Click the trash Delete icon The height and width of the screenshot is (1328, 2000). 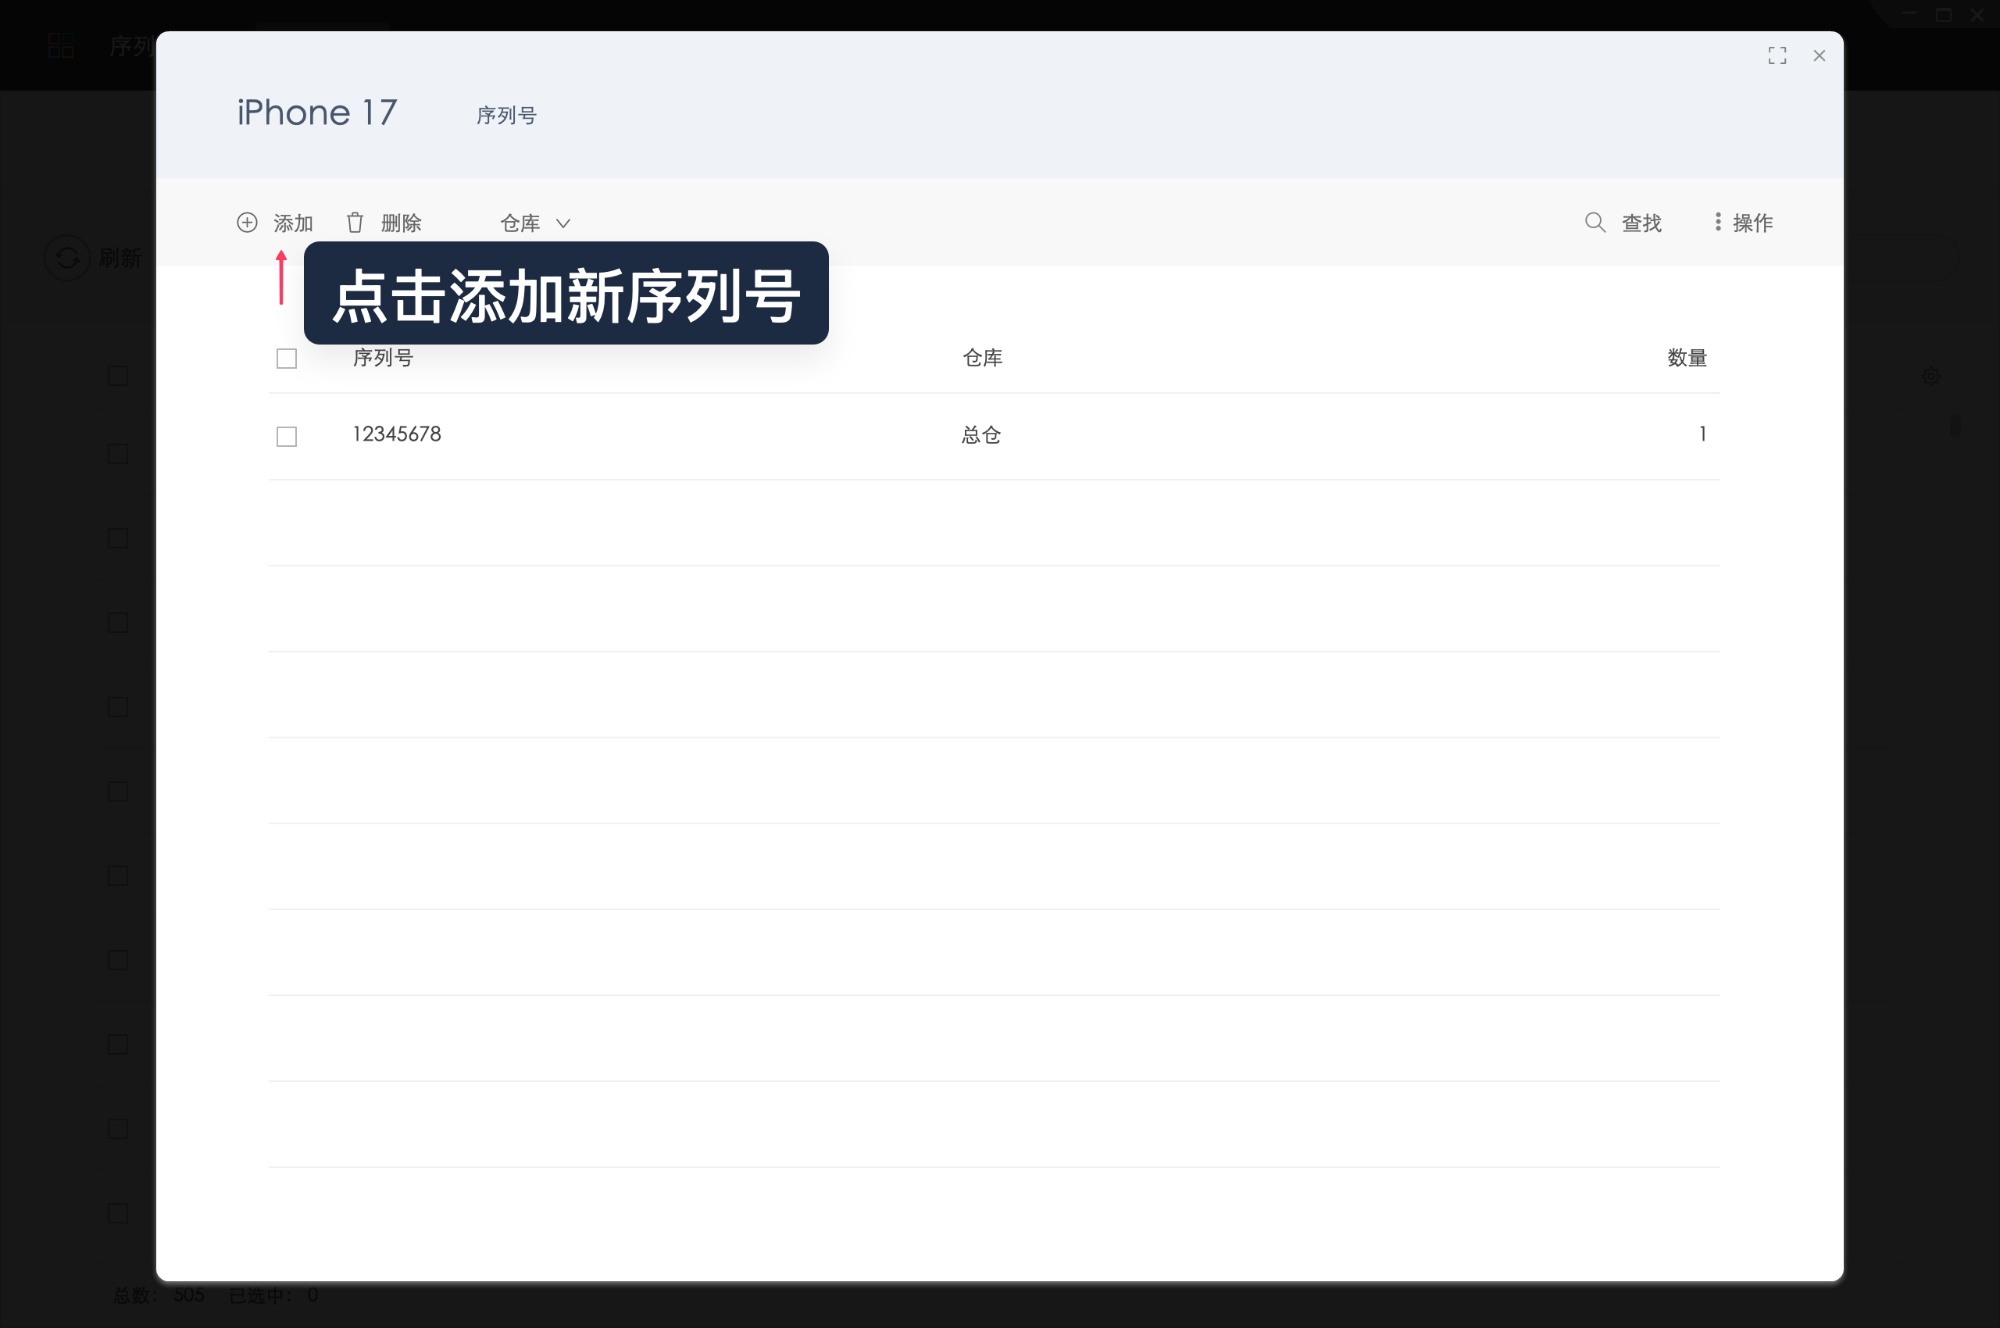355,222
